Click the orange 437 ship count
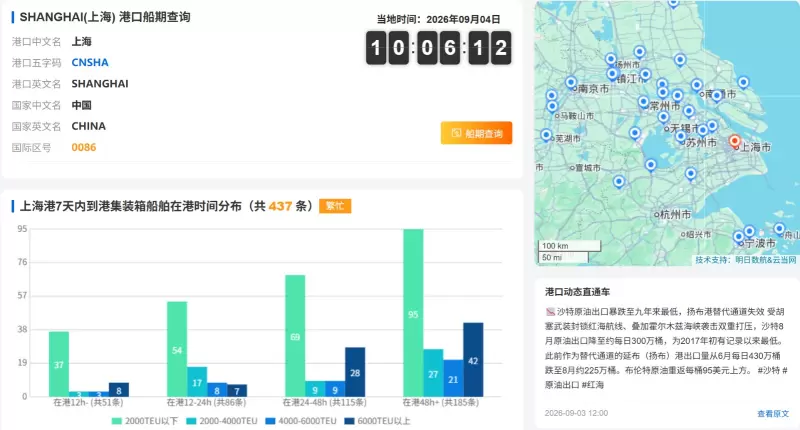Image resolution: width=800 pixels, height=430 pixels. point(280,206)
